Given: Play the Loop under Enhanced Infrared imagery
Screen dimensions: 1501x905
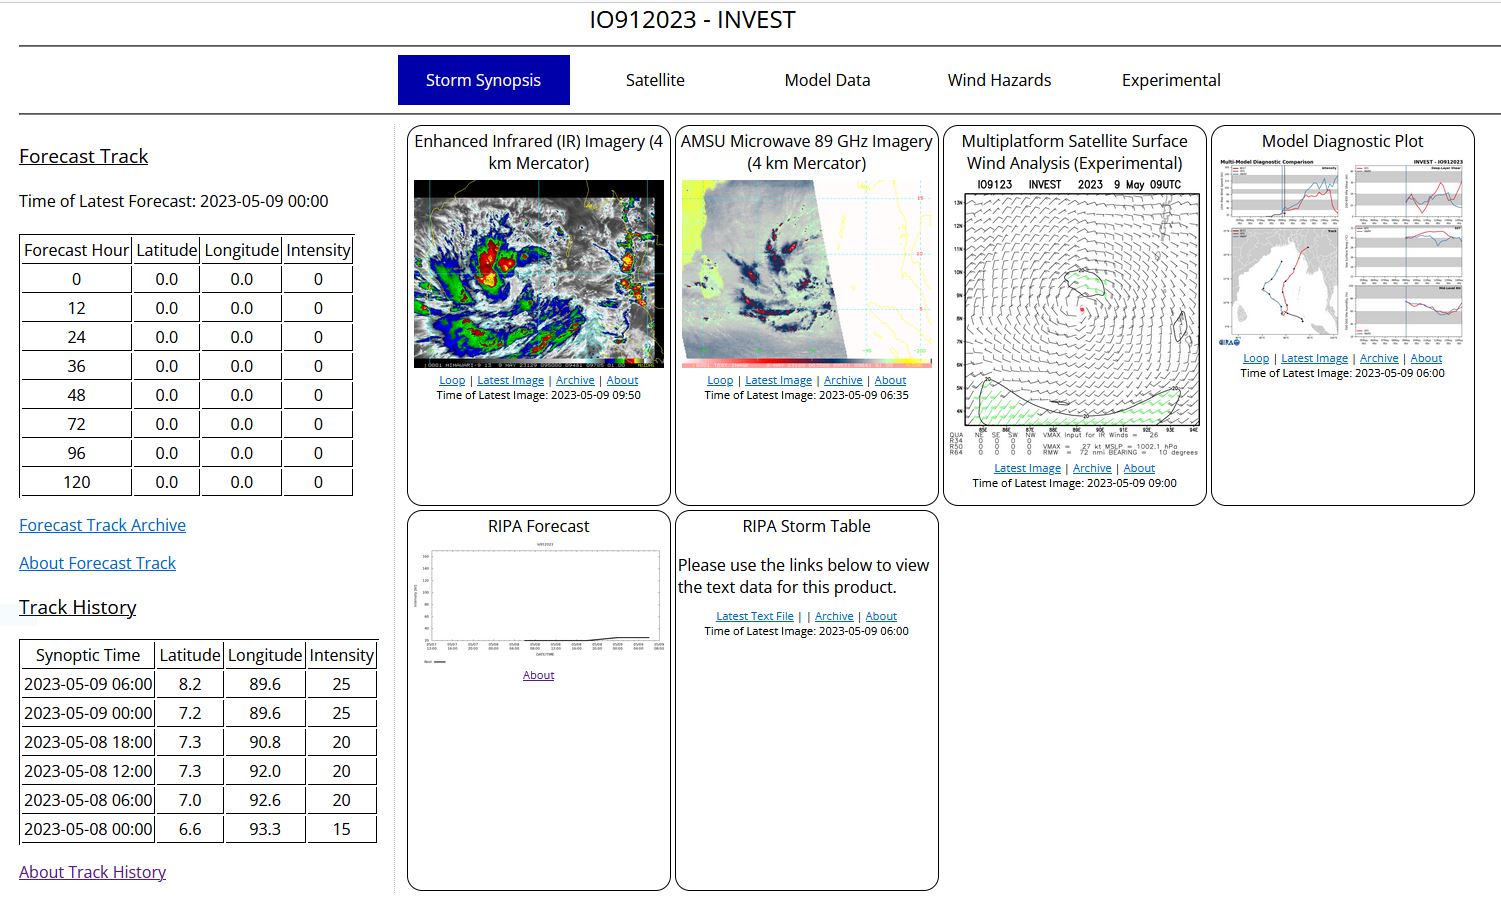Looking at the screenshot, I should pyautogui.click(x=452, y=380).
